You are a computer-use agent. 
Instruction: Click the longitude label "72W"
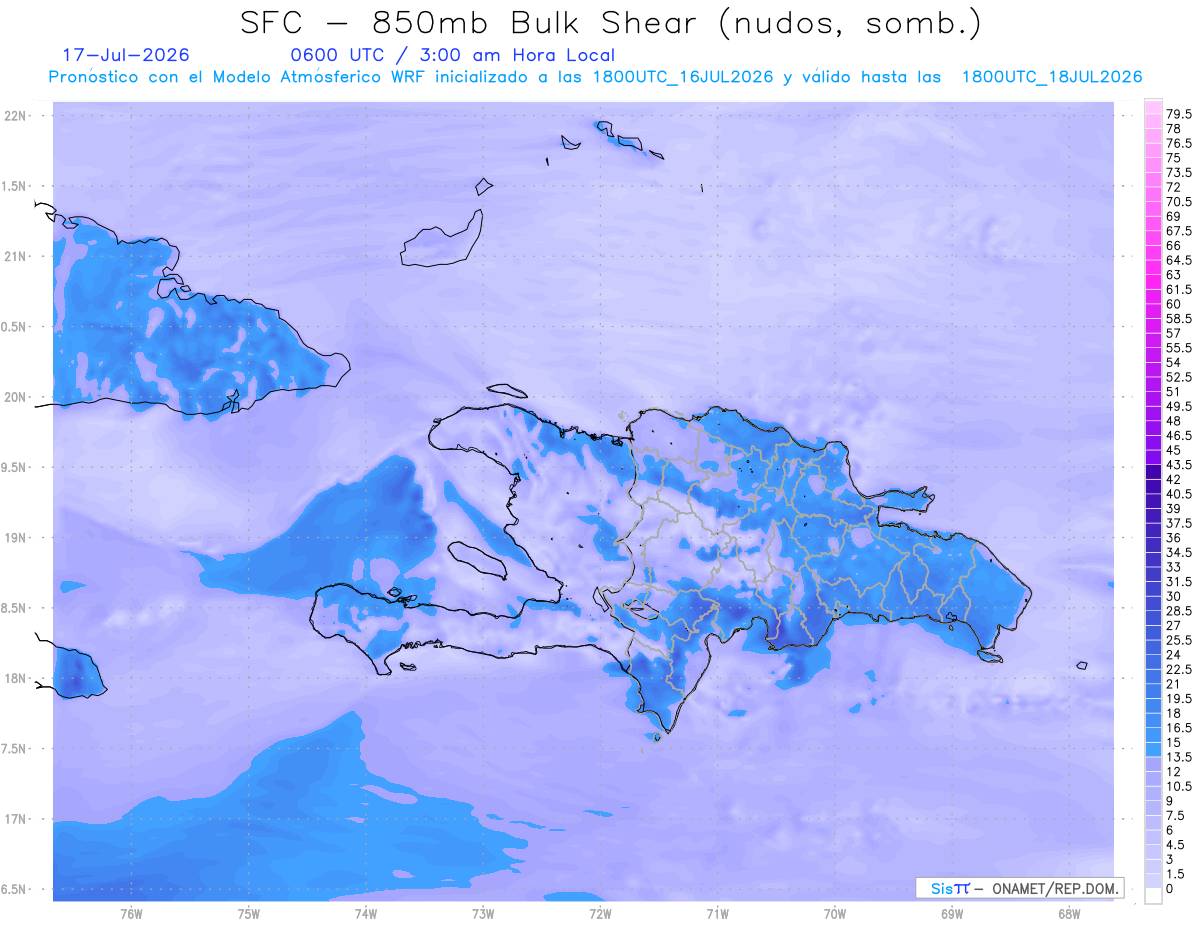[600, 913]
